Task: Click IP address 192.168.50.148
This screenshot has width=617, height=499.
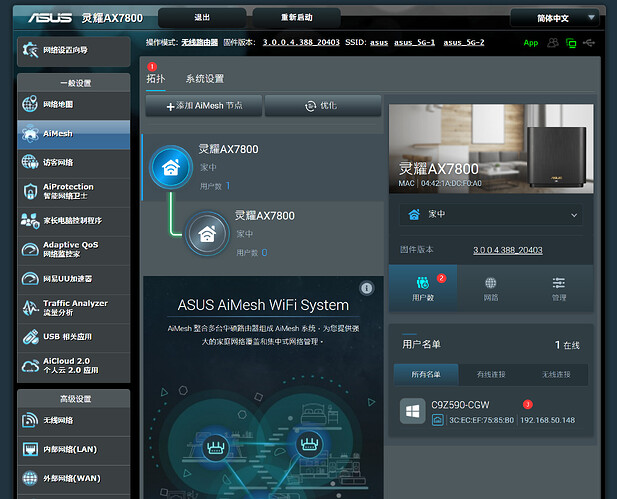Action: [547, 420]
